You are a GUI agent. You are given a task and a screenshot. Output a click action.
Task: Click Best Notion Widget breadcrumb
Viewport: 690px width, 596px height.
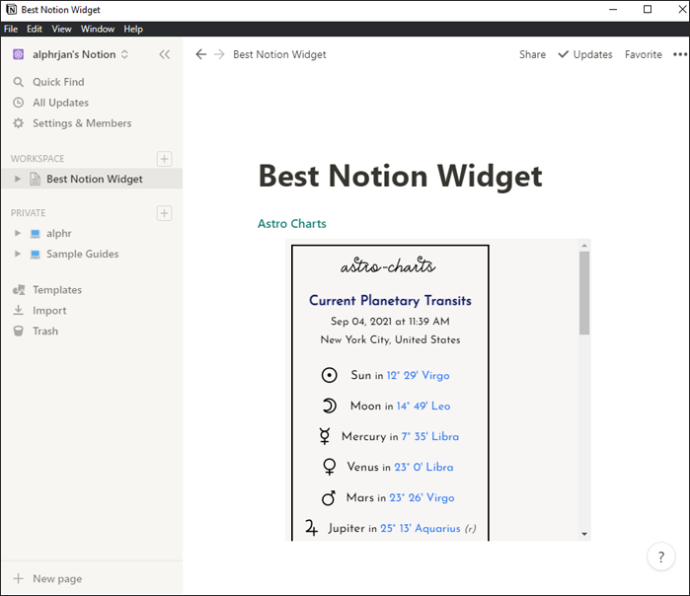pyautogui.click(x=280, y=55)
